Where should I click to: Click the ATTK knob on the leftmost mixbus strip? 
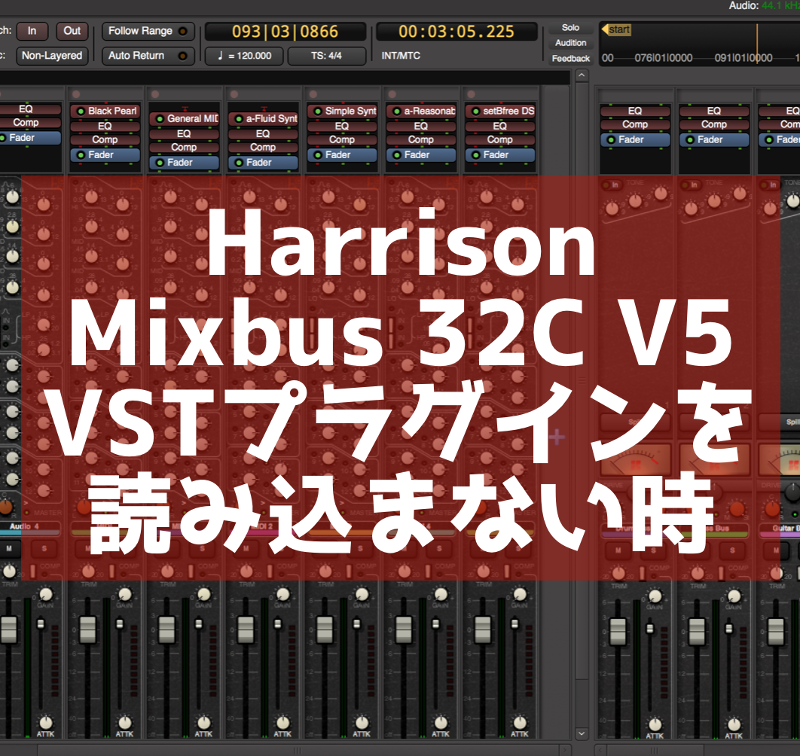point(655,724)
